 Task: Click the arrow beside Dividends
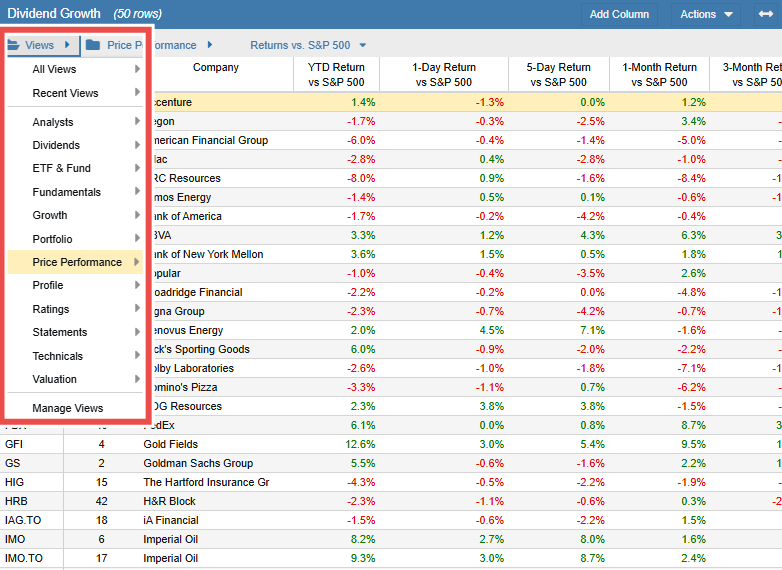pos(137,145)
